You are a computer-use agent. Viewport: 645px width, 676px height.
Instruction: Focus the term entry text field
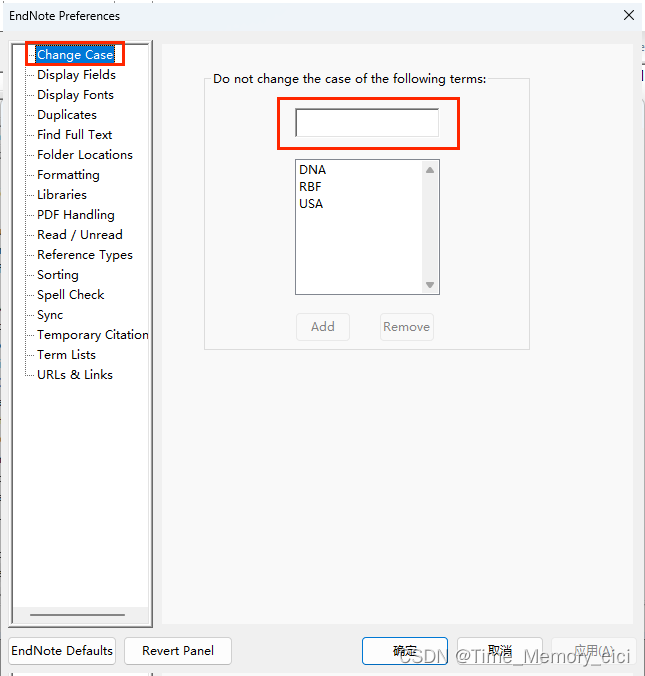[367, 123]
